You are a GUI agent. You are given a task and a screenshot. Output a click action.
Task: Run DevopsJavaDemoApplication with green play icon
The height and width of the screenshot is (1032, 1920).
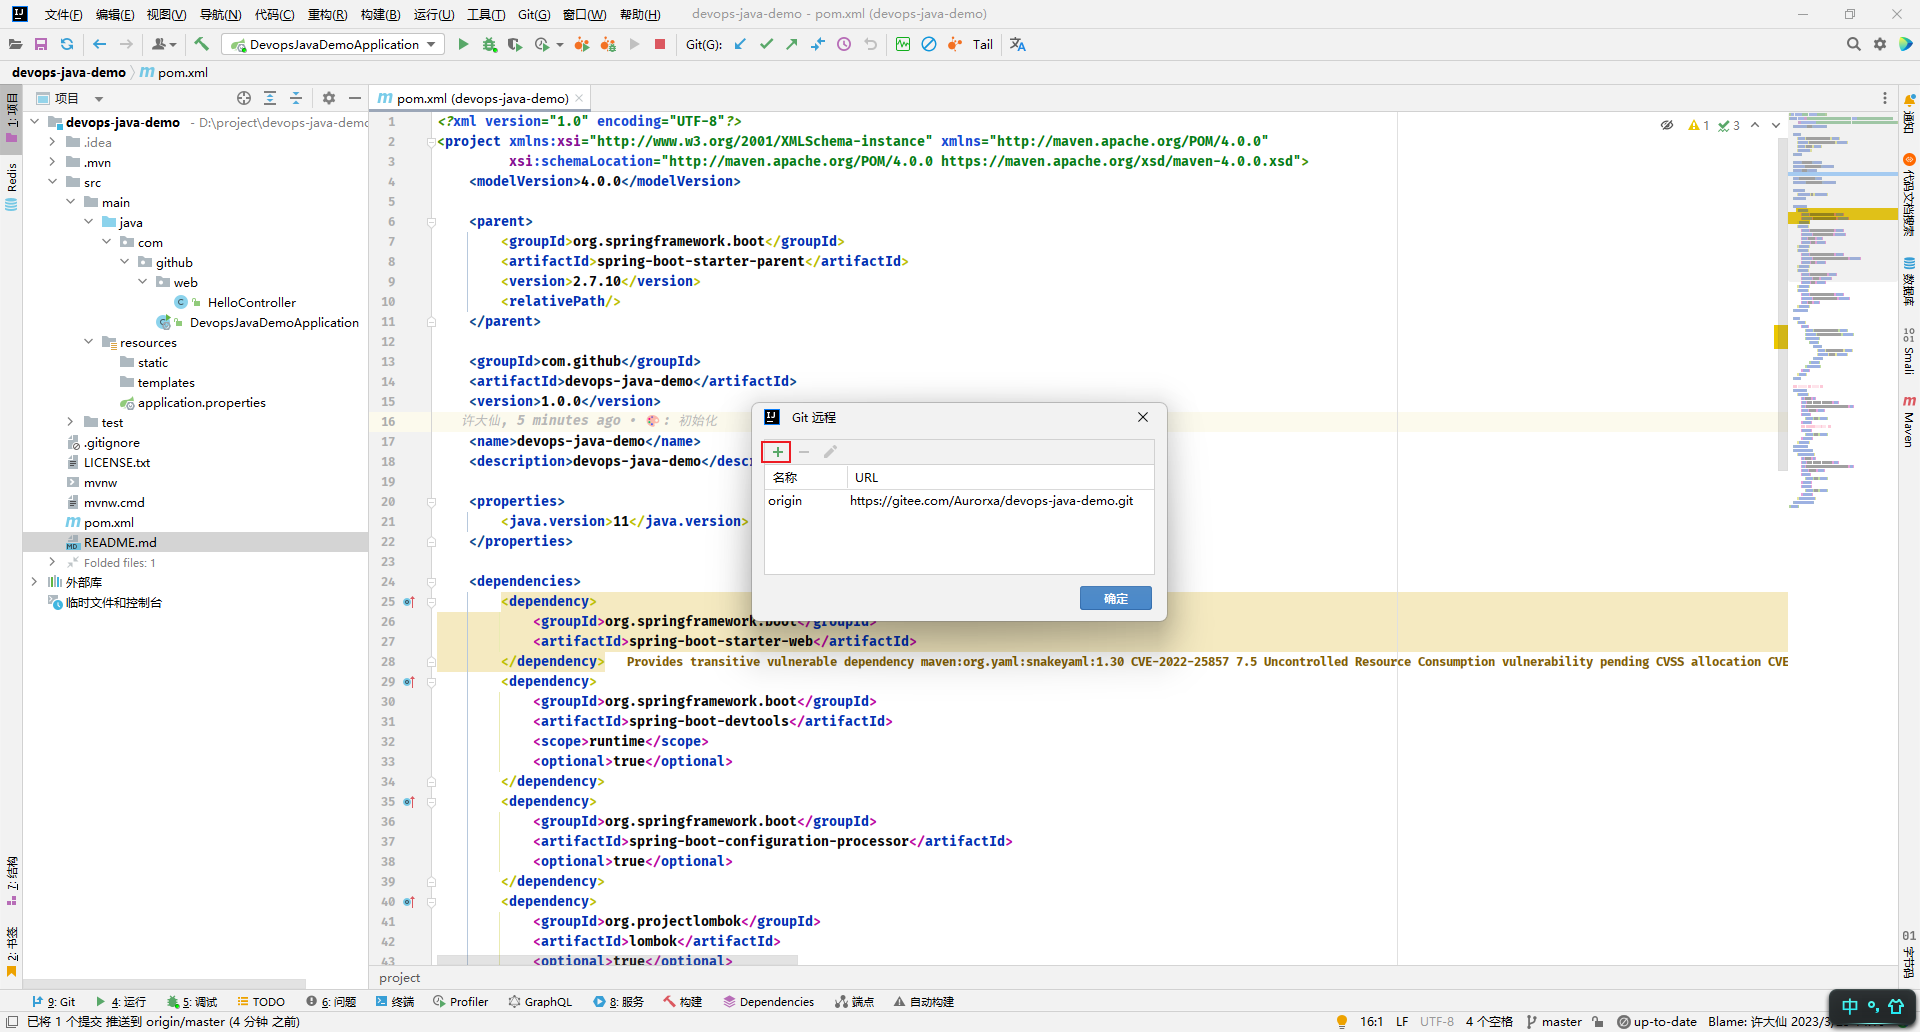tap(463, 44)
